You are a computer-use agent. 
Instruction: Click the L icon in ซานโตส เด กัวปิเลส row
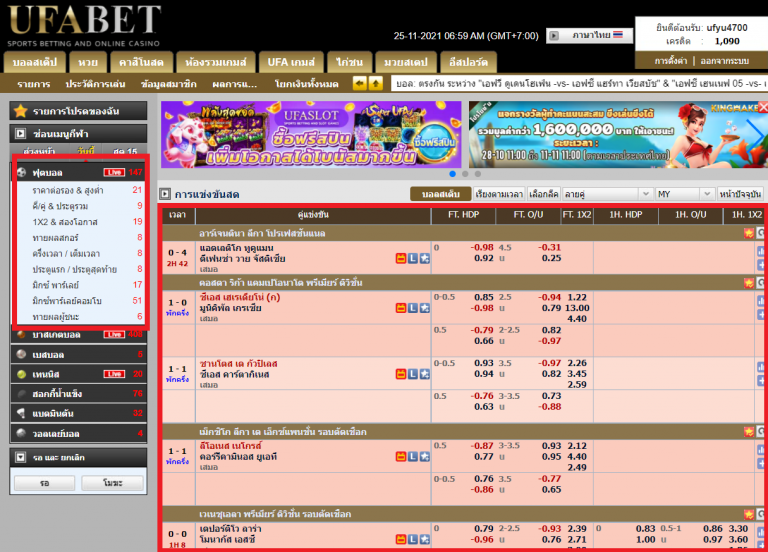click(413, 374)
